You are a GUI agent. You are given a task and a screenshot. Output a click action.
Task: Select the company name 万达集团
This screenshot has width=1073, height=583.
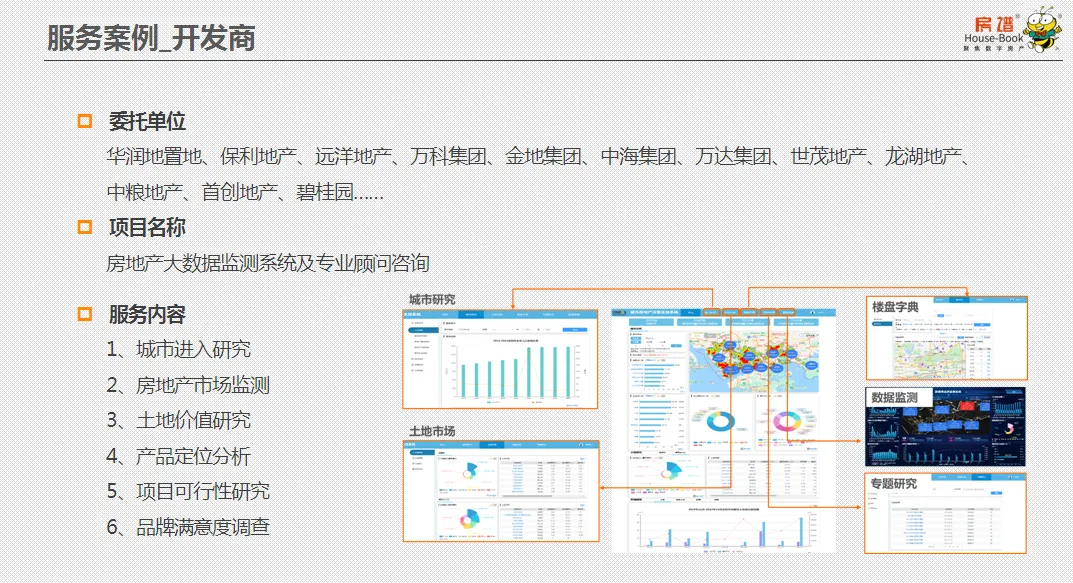[734, 156]
